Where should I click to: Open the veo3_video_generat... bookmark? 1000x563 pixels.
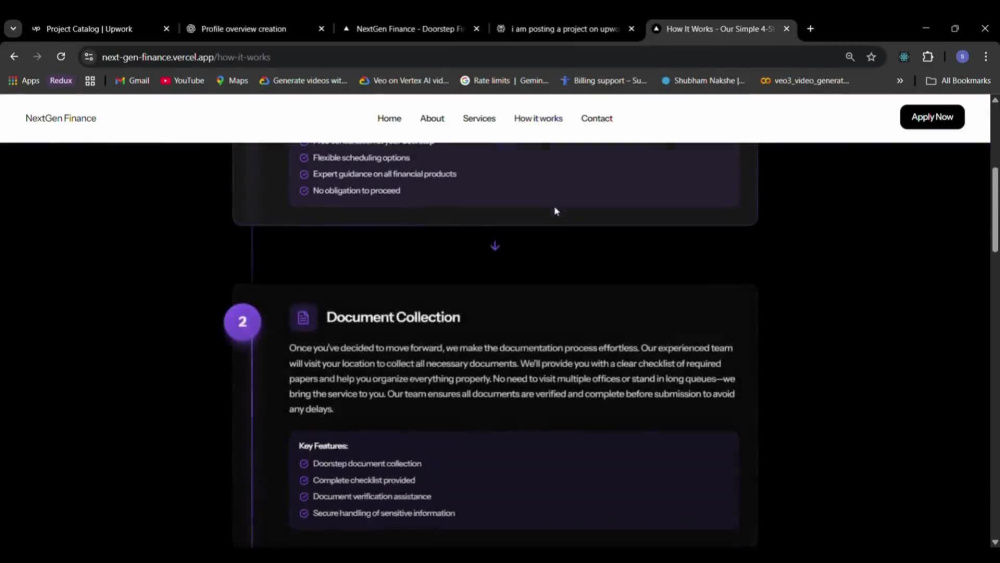point(804,80)
